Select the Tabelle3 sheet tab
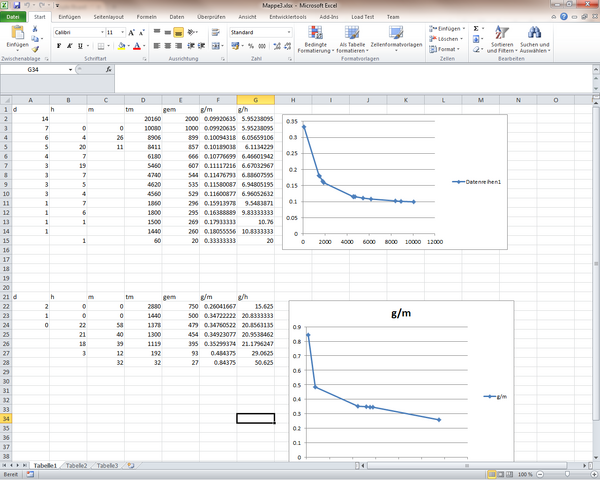This screenshot has width=600, height=480. click(107, 465)
